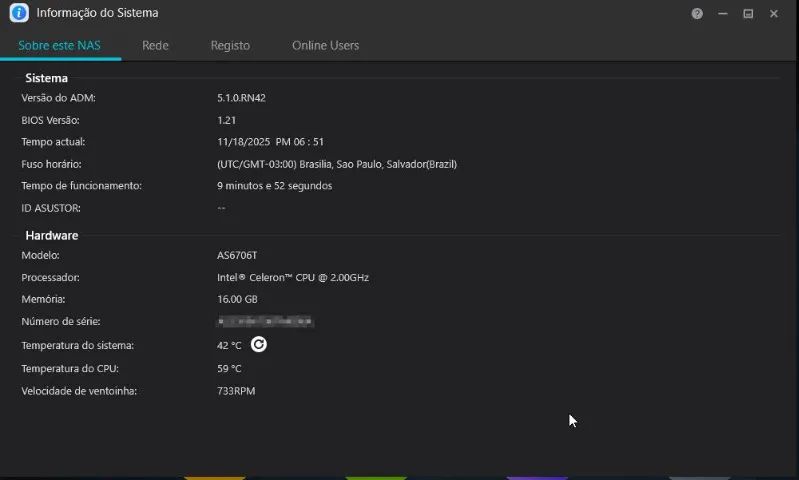Refresh the system temperature reading
The image size is (799, 480).
[x=258, y=345]
